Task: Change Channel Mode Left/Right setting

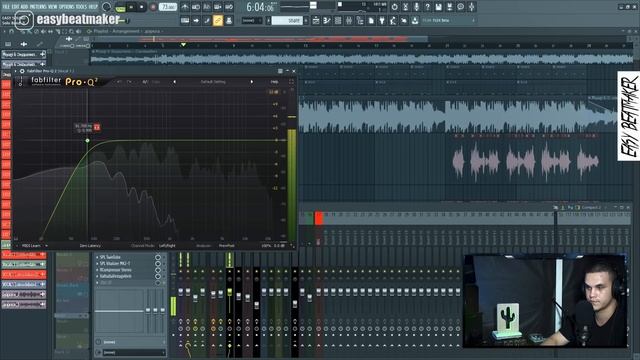Action: pos(167,246)
